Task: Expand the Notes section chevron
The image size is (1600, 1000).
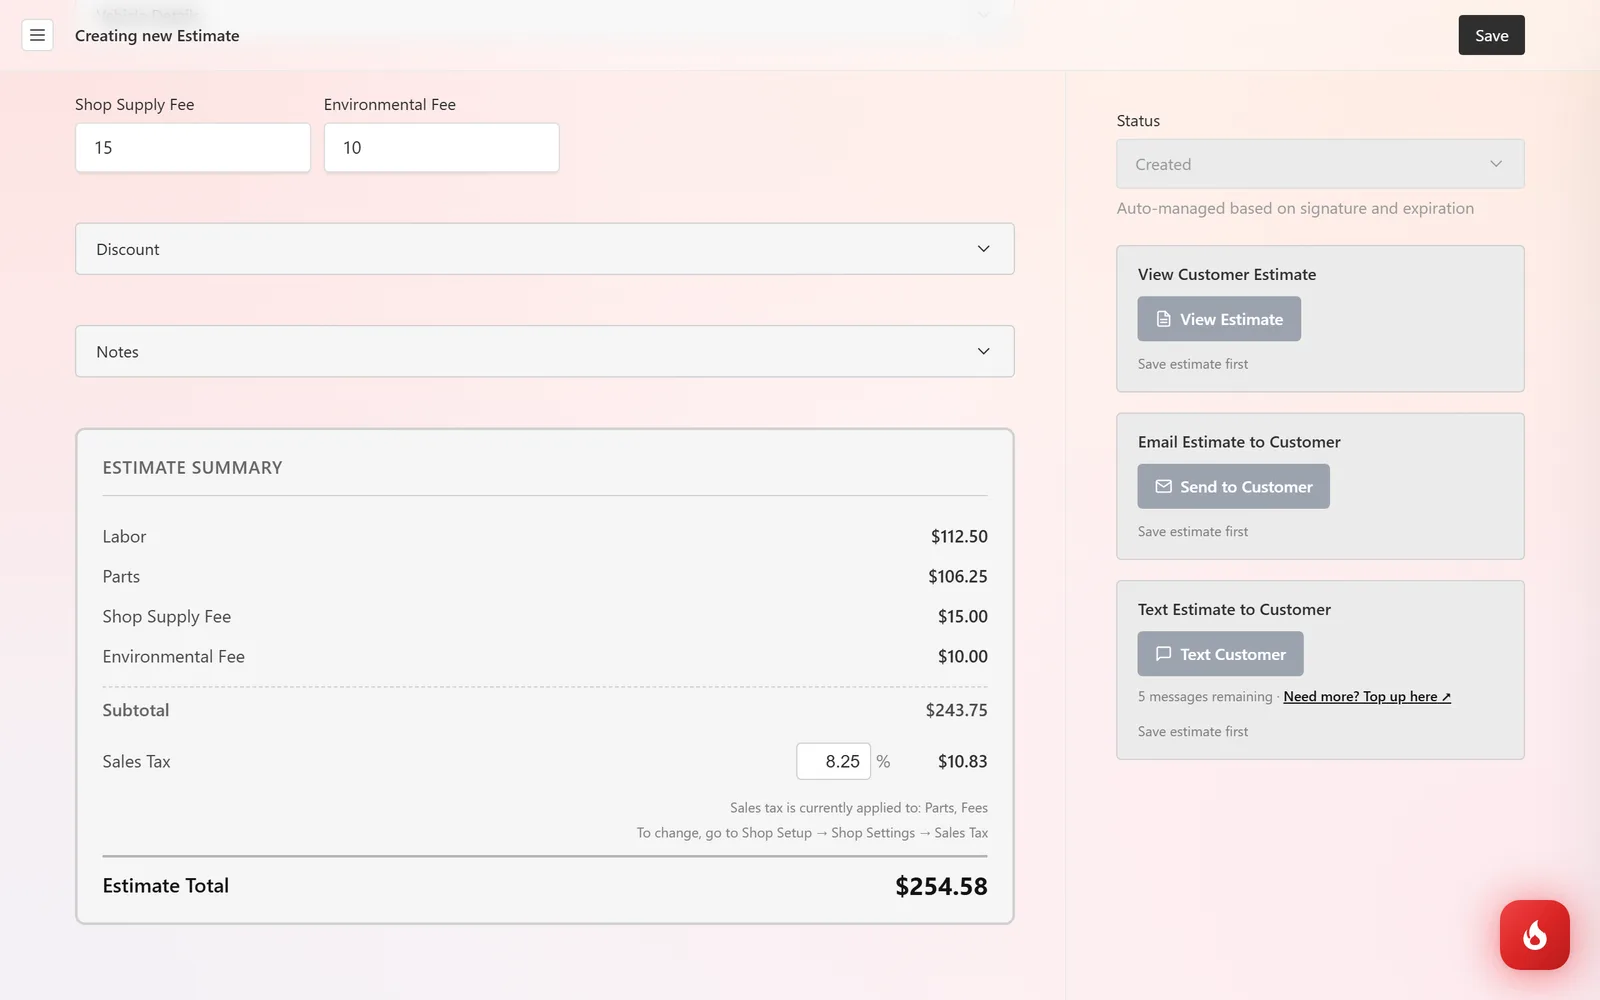Action: click(983, 351)
